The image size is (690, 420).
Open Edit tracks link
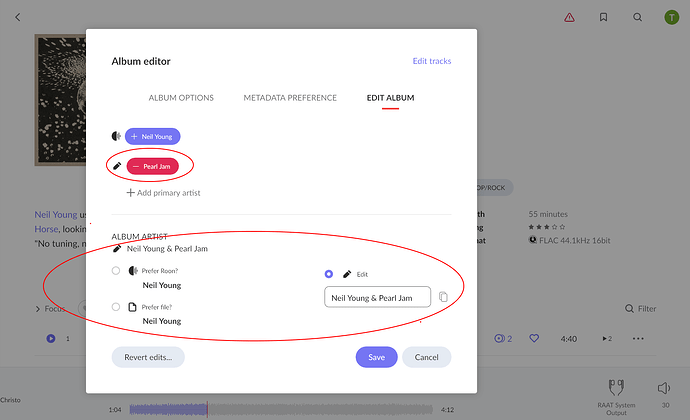(x=432, y=61)
